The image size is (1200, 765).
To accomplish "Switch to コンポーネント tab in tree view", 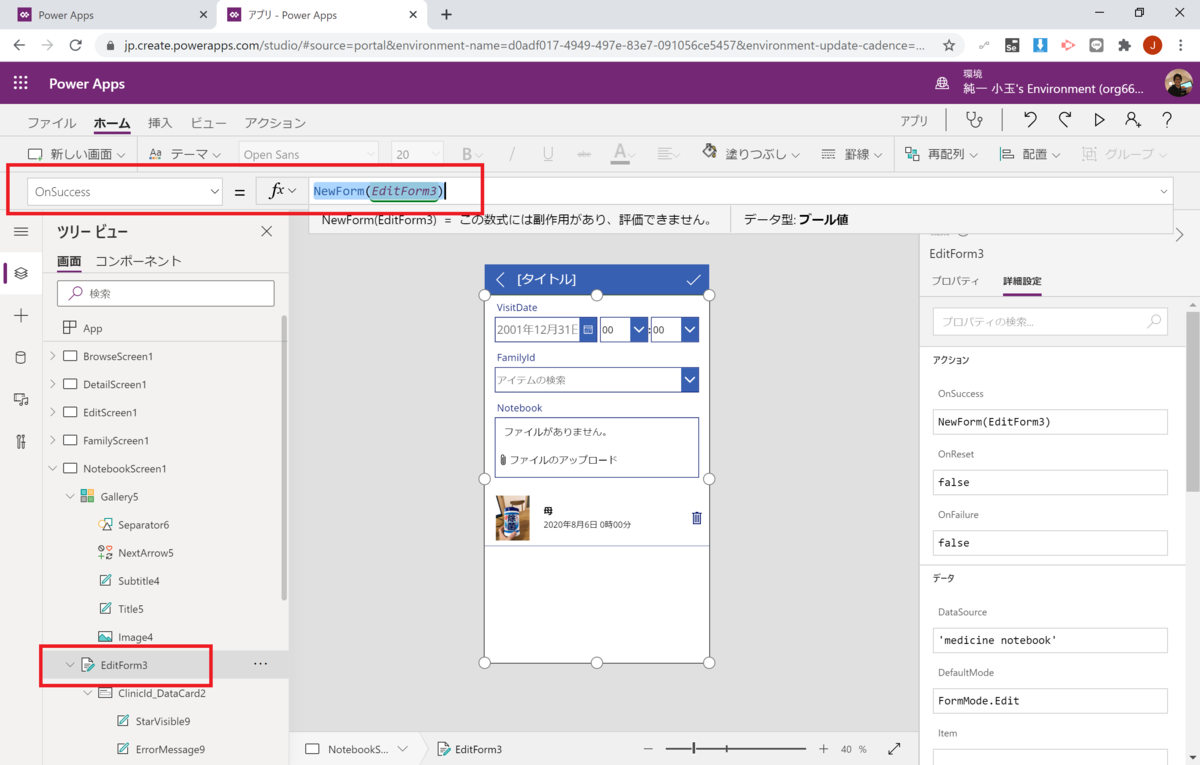I will point(138,261).
